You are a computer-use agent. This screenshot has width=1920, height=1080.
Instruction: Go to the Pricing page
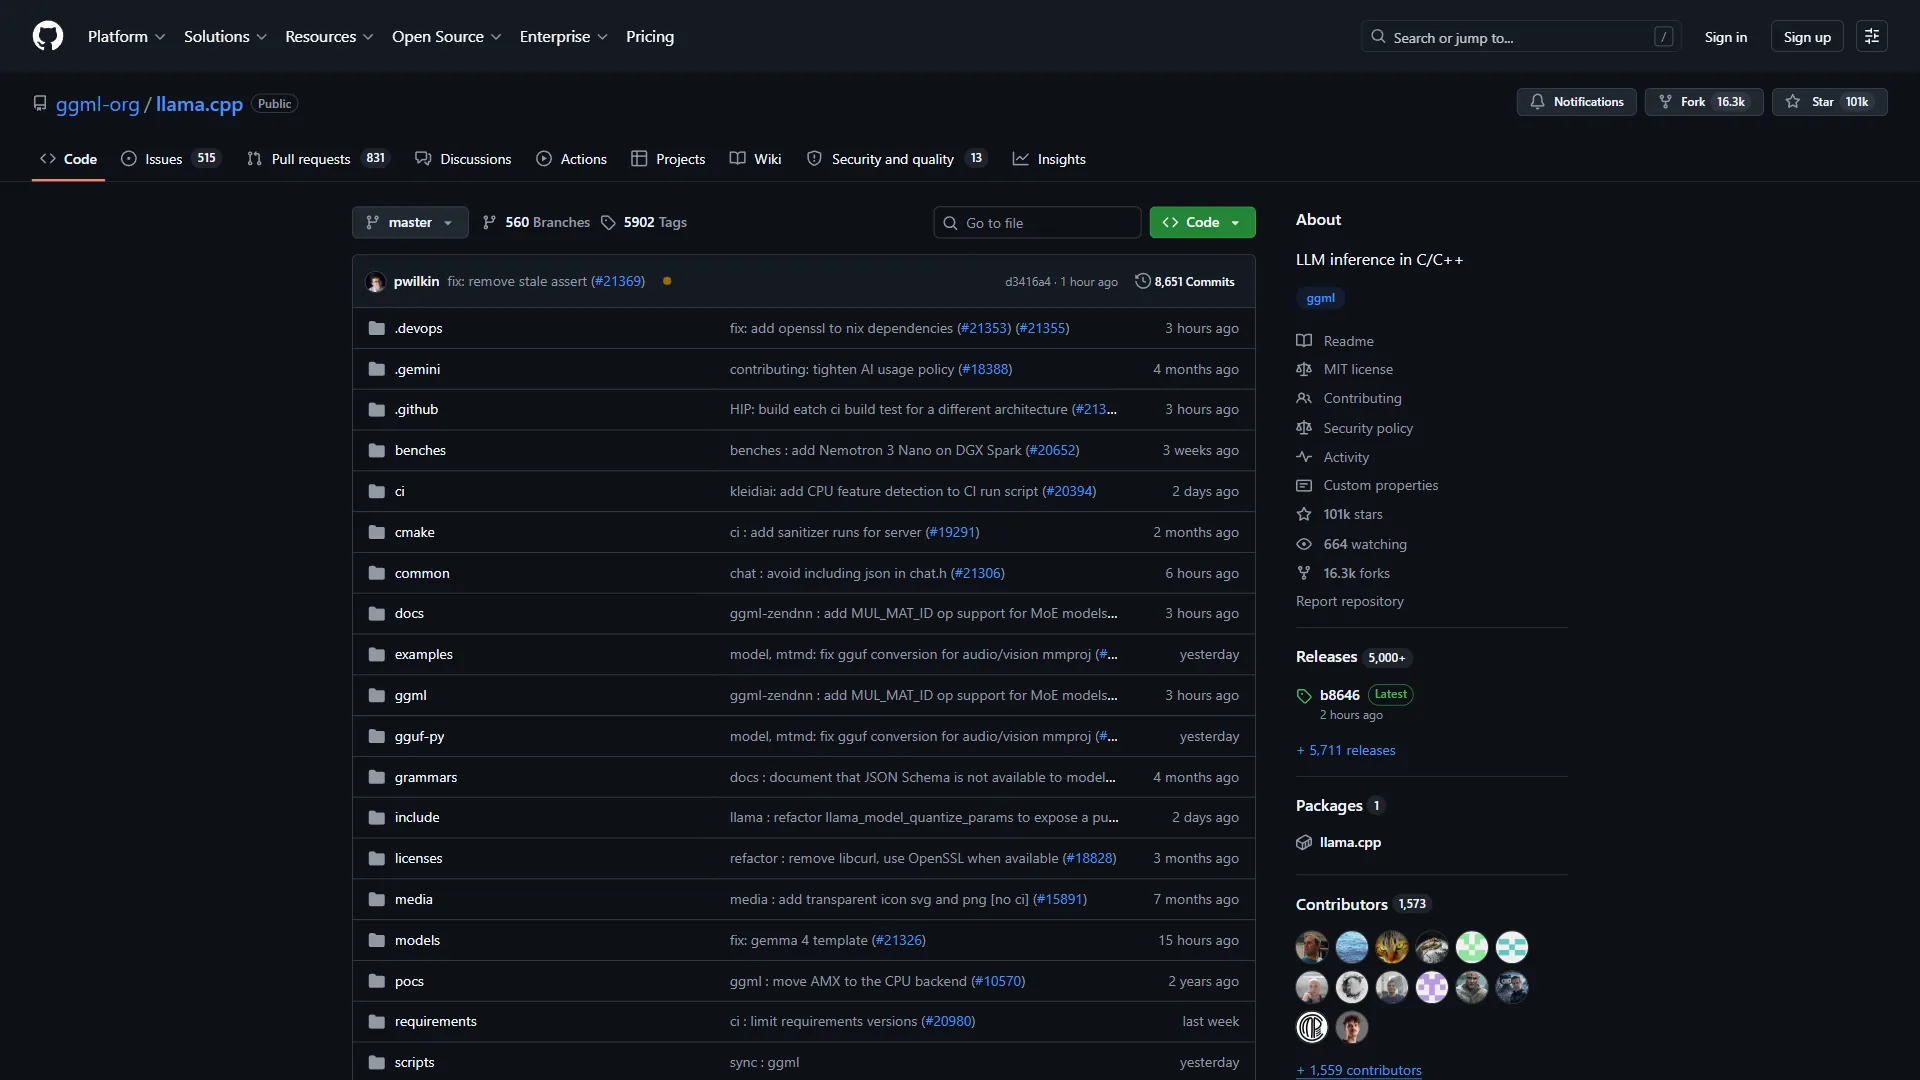[x=650, y=36]
